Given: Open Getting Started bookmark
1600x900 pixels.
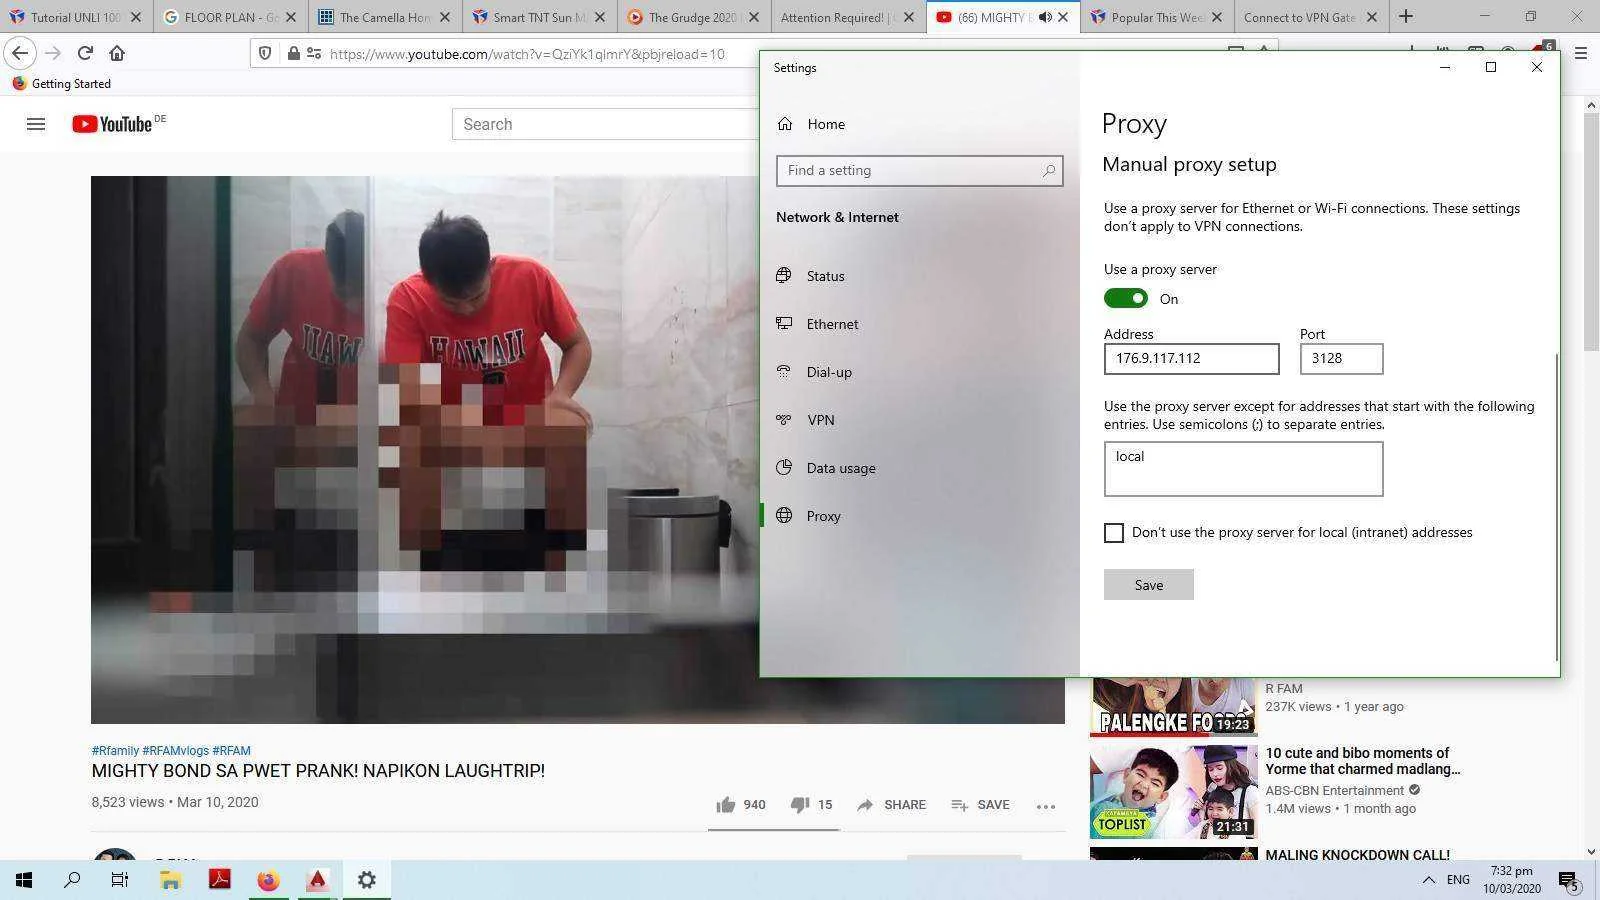Looking at the screenshot, I should point(61,84).
